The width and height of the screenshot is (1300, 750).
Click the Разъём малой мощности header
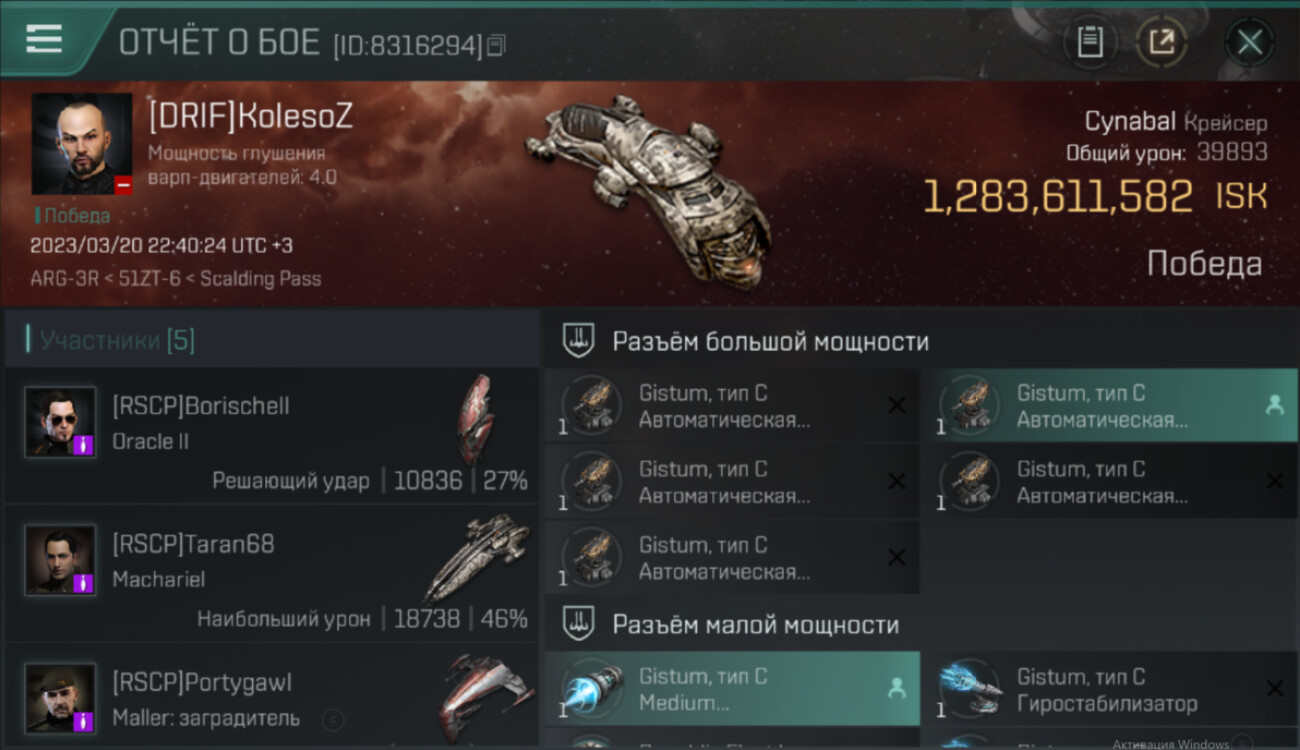[x=755, y=625]
